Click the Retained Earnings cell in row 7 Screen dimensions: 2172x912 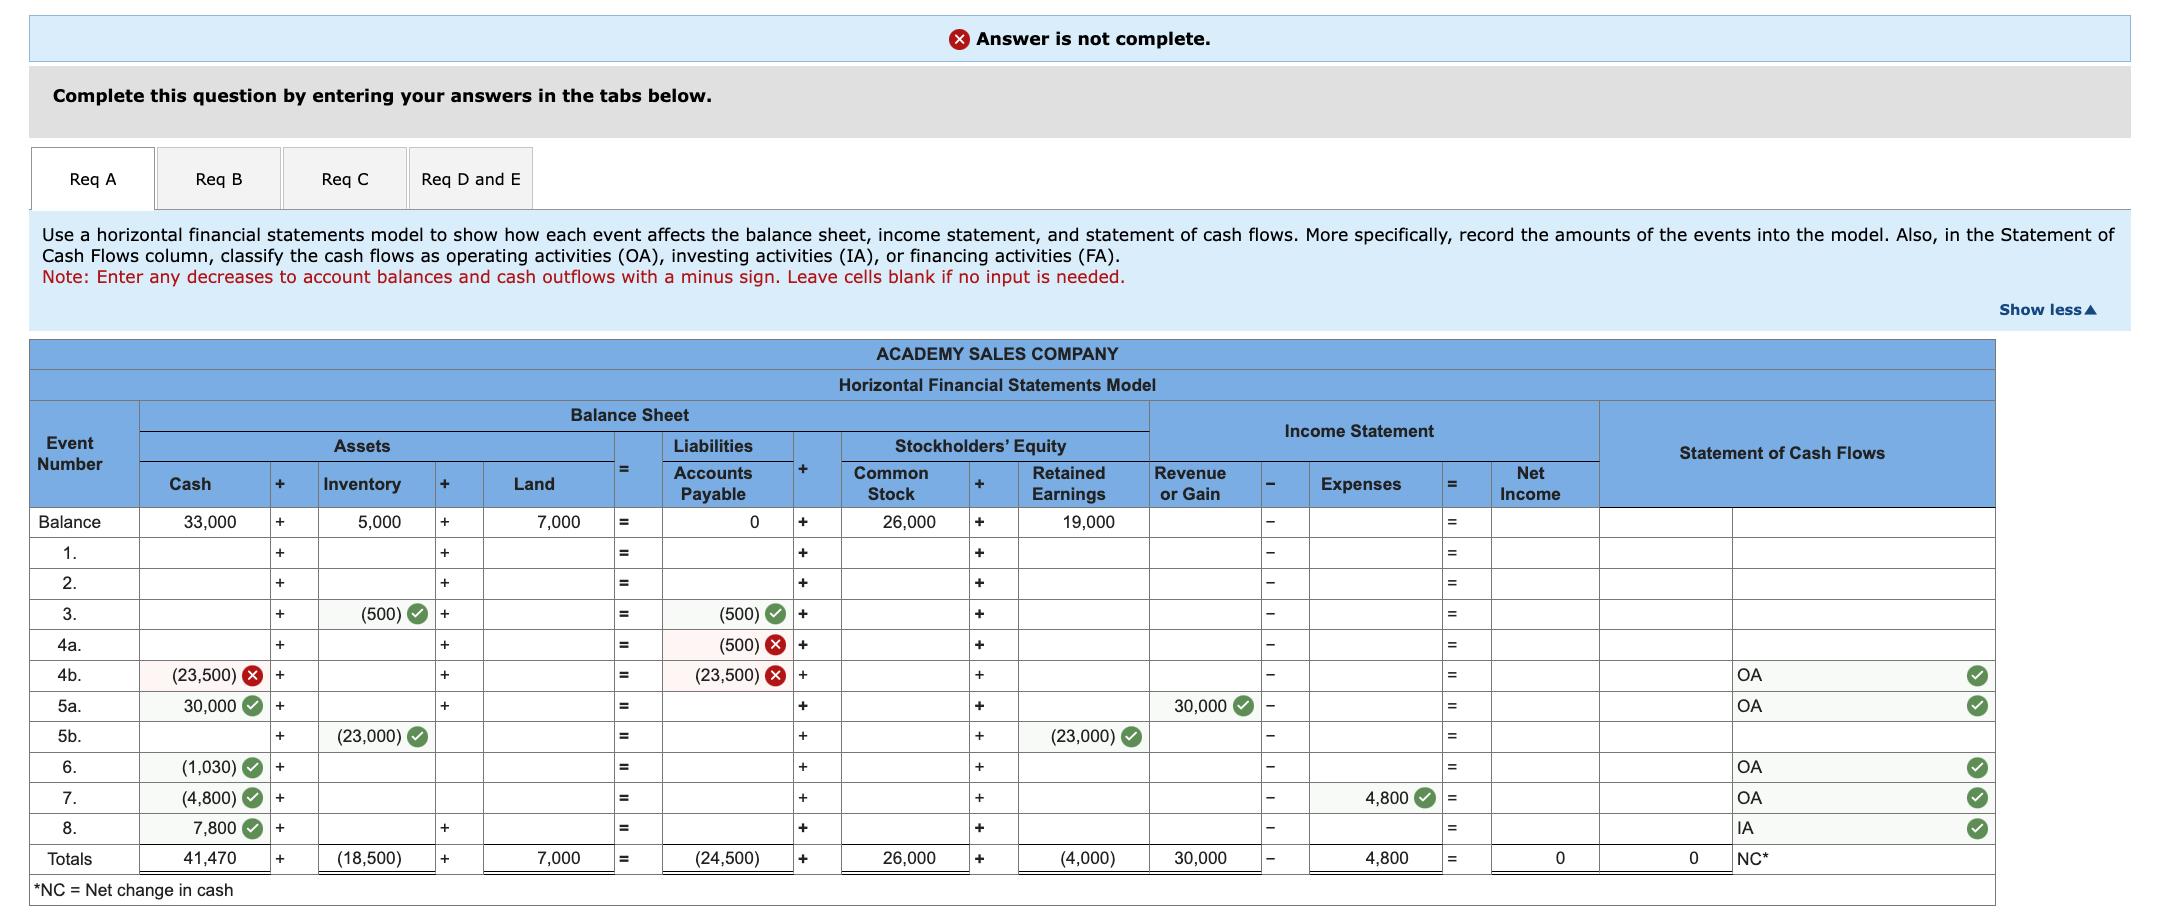pos(1084,798)
